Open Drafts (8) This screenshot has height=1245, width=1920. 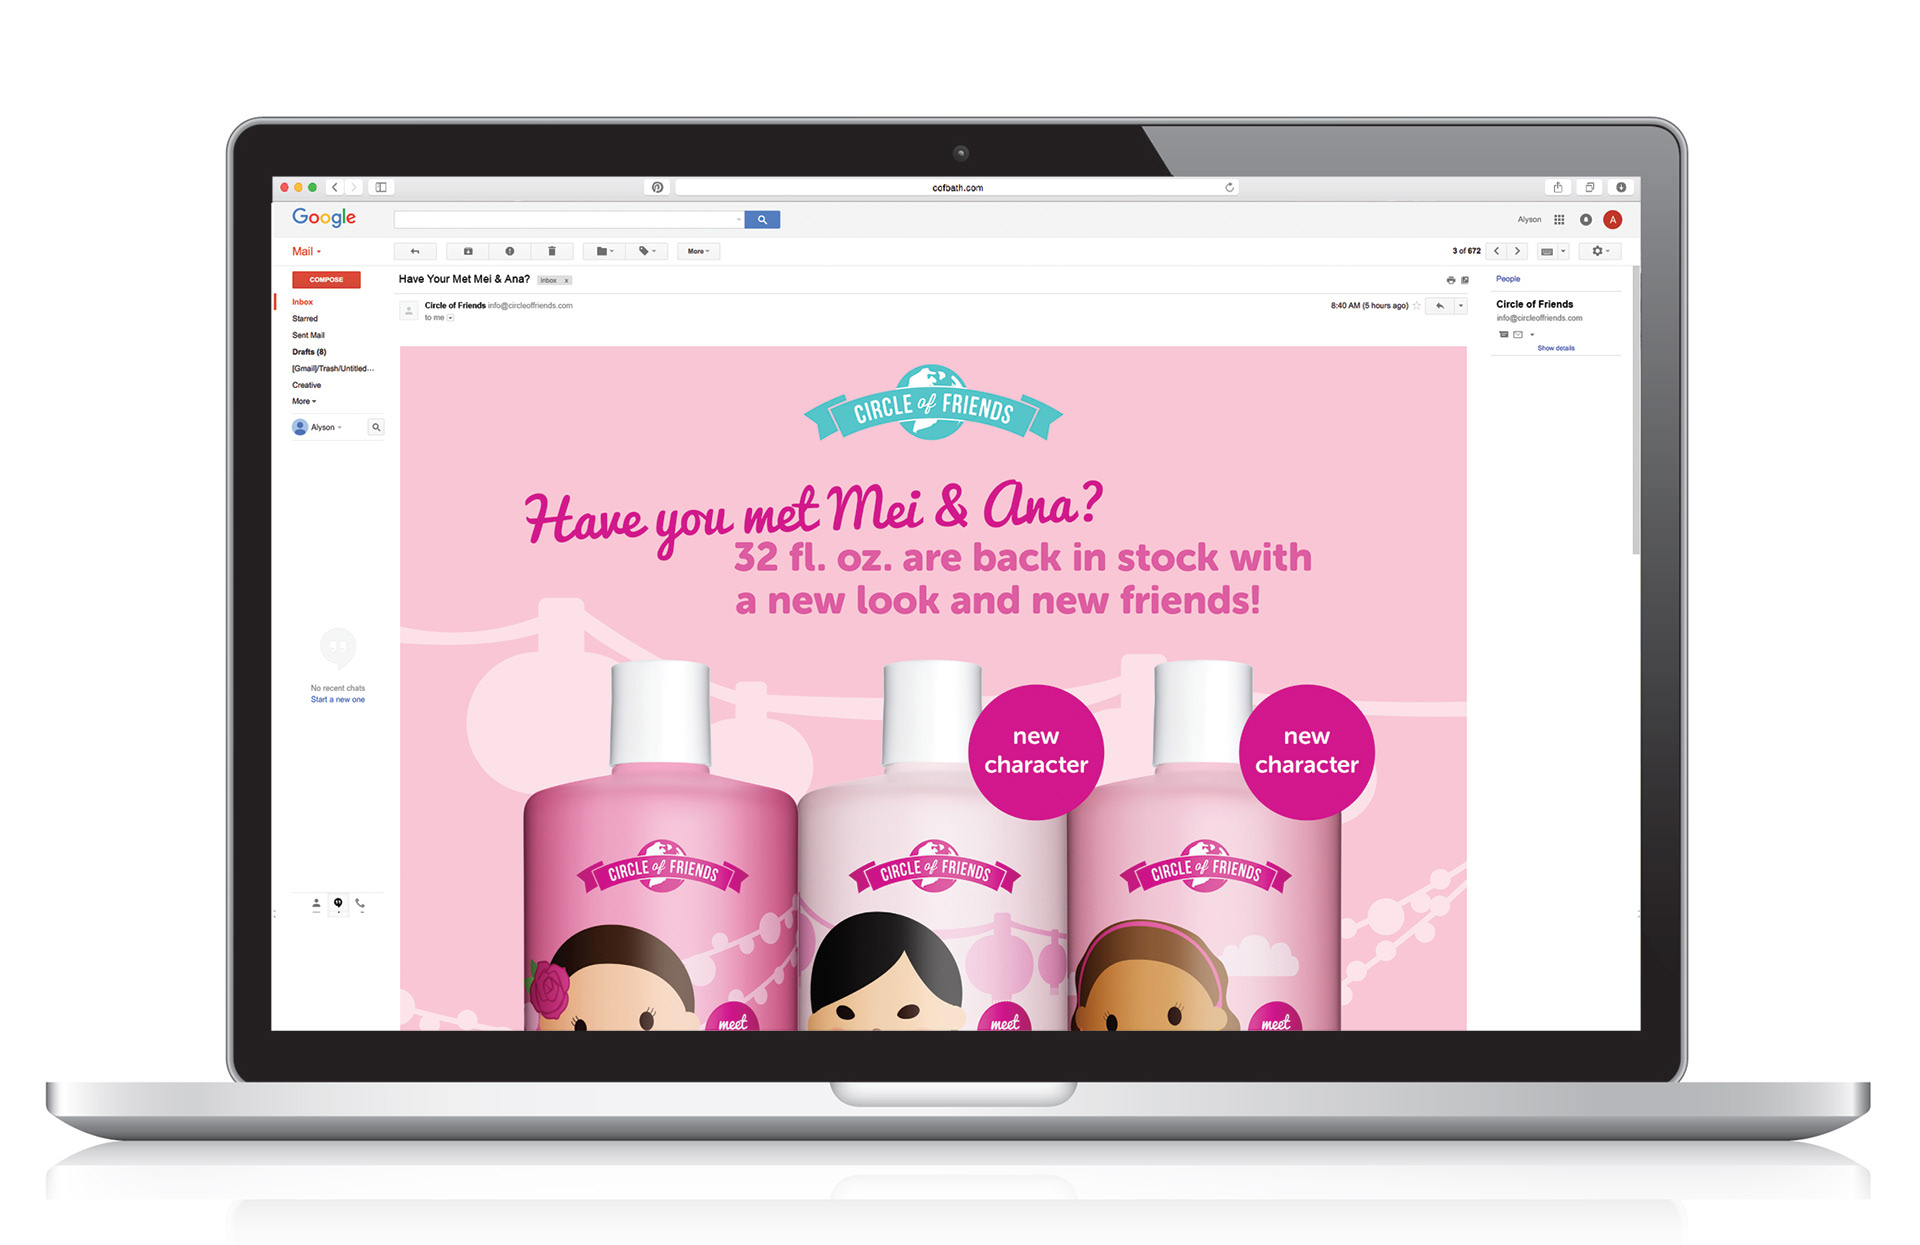pyautogui.click(x=309, y=352)
